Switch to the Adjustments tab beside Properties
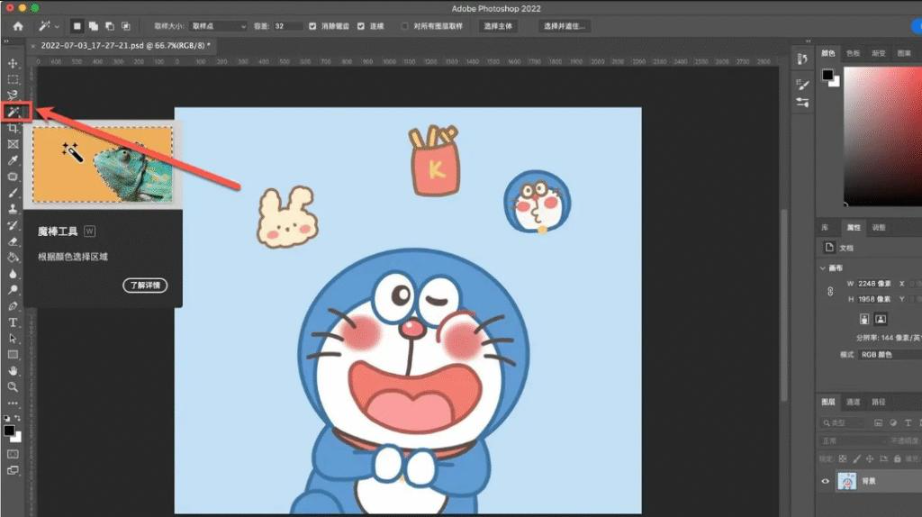922x517 pixels. click(x=878, y=228)
